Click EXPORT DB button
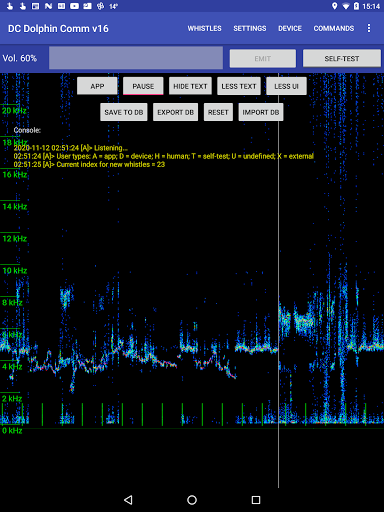The image size is (384, 512). coord(175,112)
